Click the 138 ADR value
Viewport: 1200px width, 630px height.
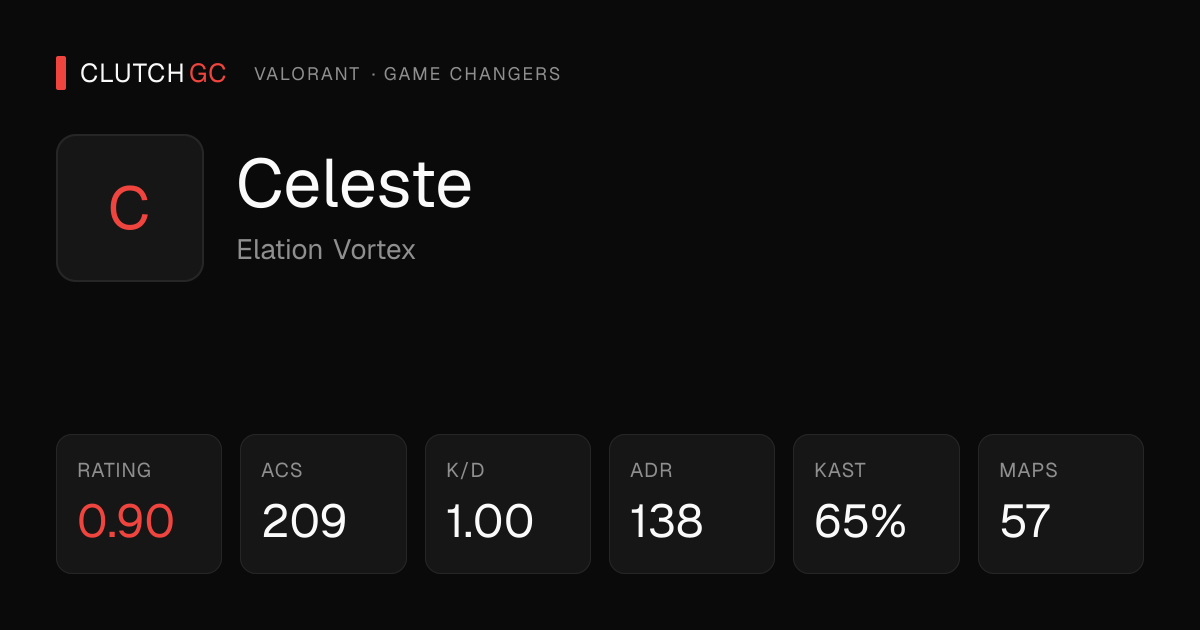[x=667, y=522]
